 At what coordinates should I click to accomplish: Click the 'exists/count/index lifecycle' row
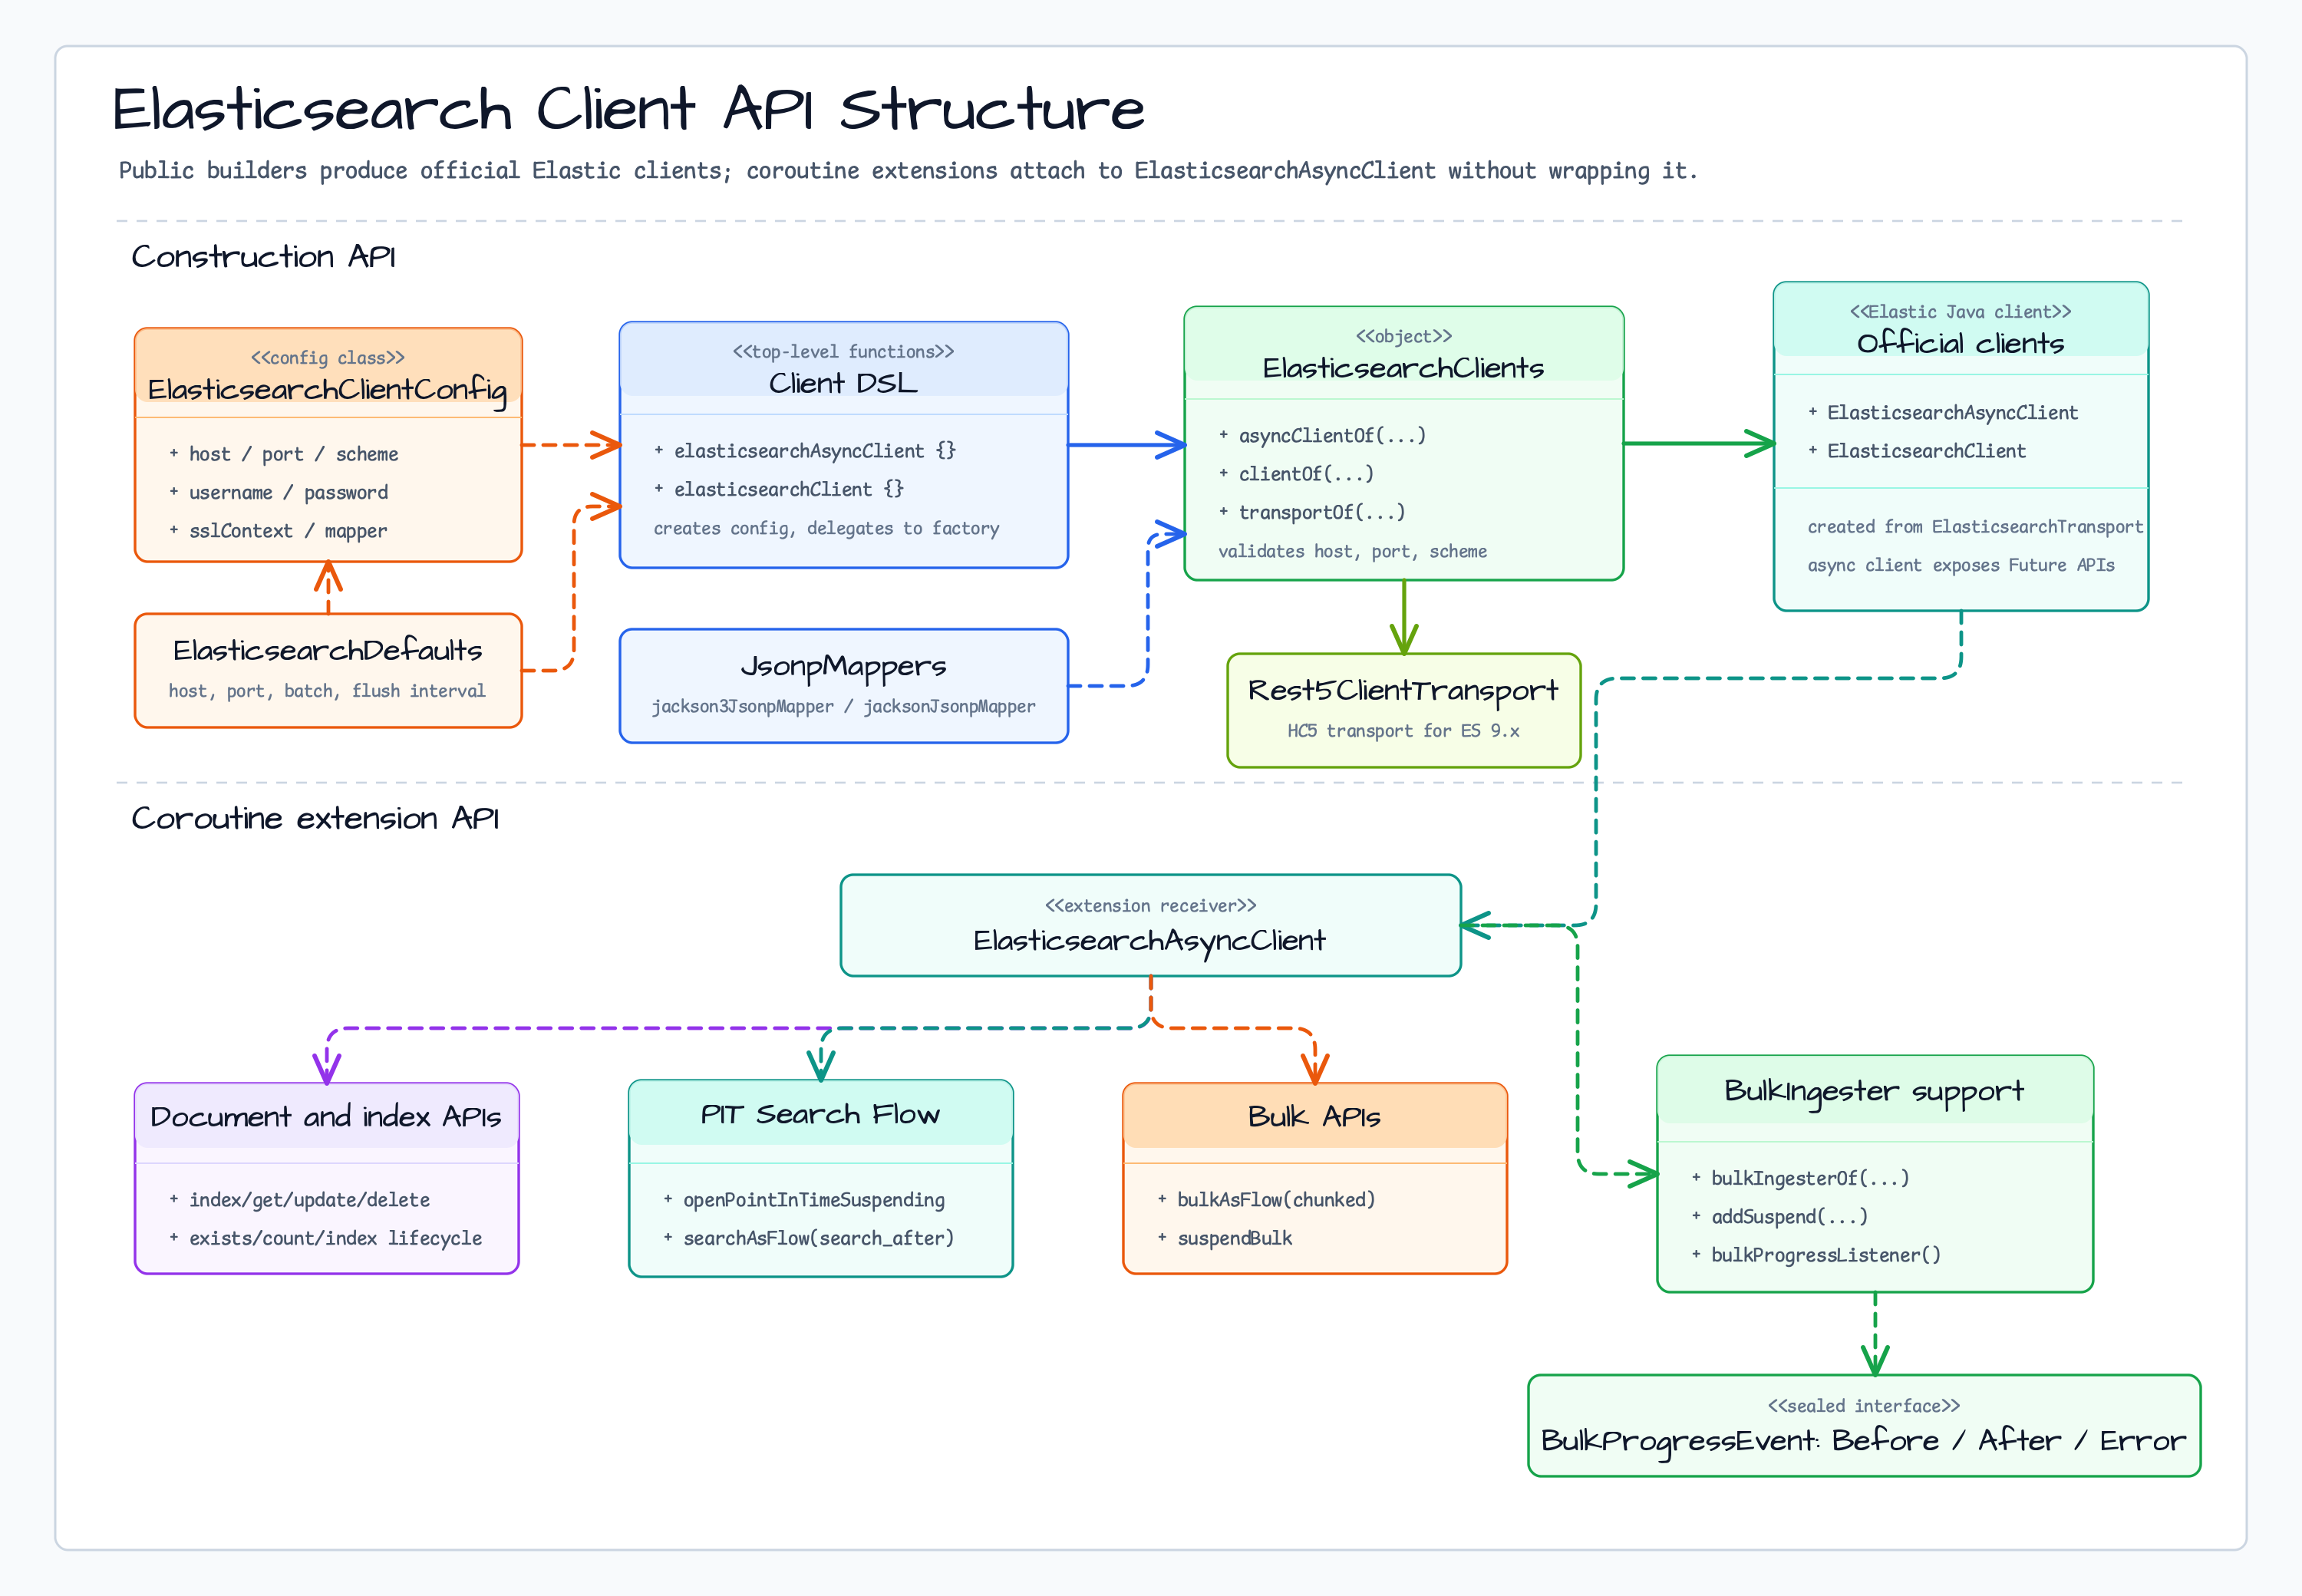[325, 1238]
